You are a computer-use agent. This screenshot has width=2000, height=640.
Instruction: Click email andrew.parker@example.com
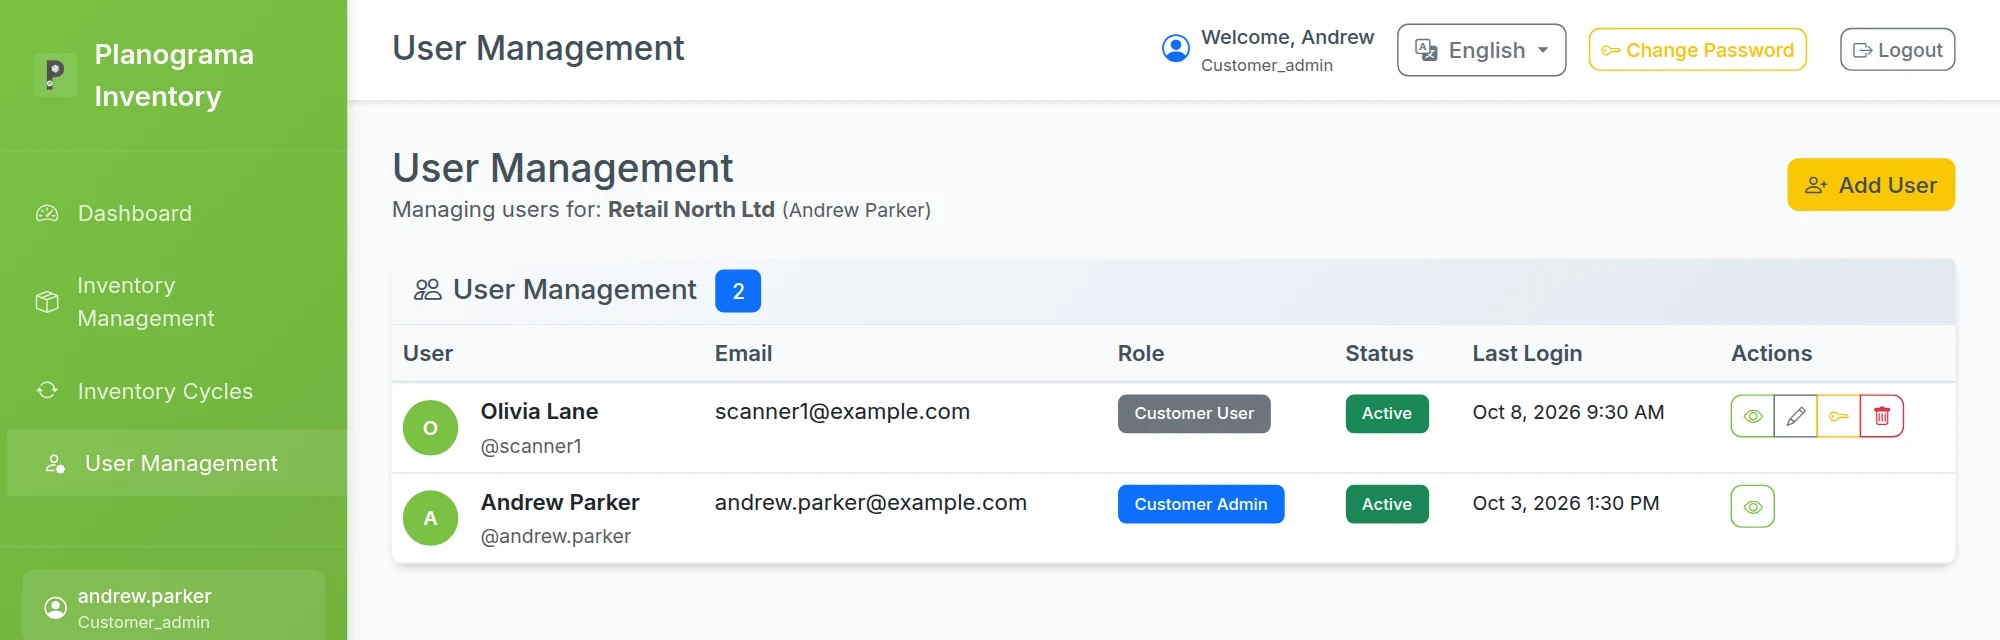(870, 503)
